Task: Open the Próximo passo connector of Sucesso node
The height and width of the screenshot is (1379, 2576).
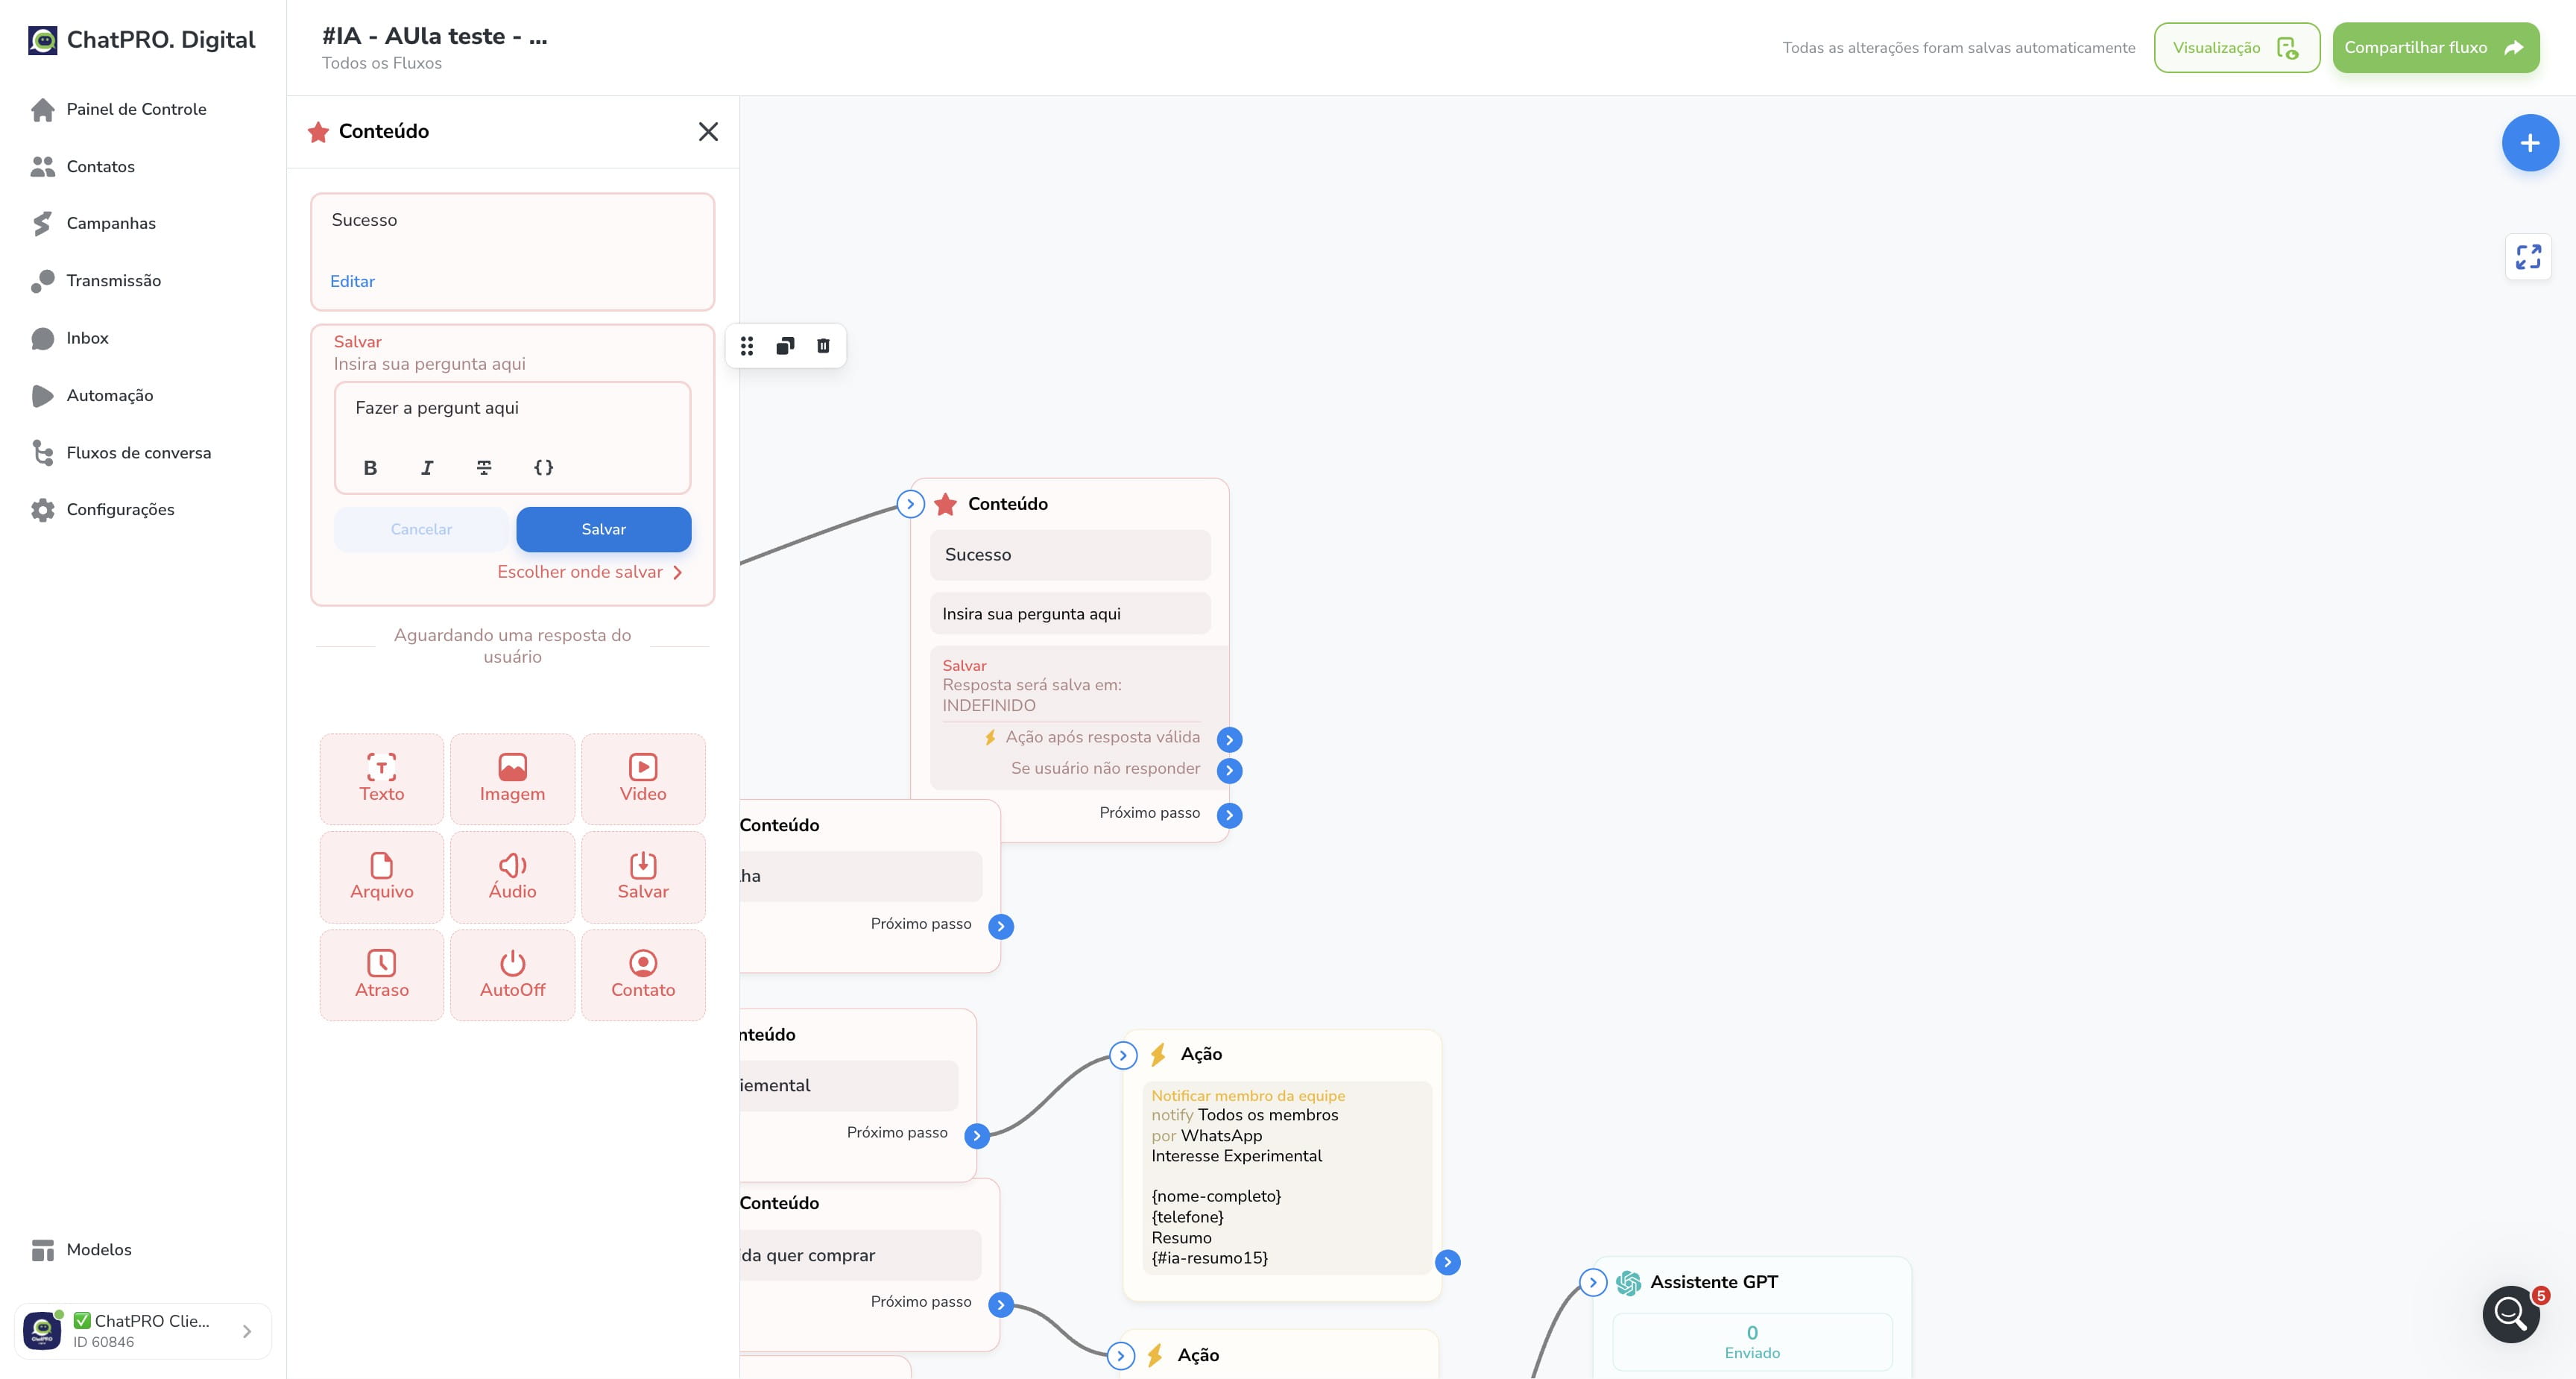Action: (1229, 815)
